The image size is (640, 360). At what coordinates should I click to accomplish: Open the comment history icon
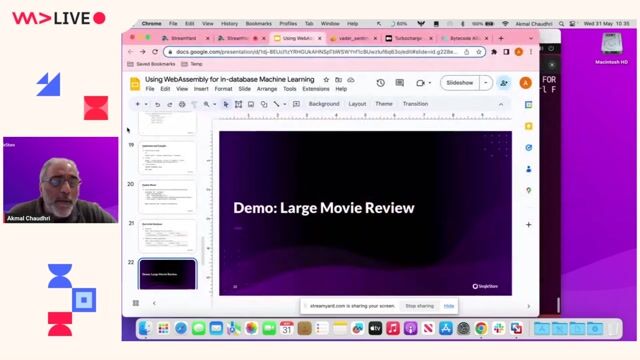pyautogui.click(x=400, y=83)
